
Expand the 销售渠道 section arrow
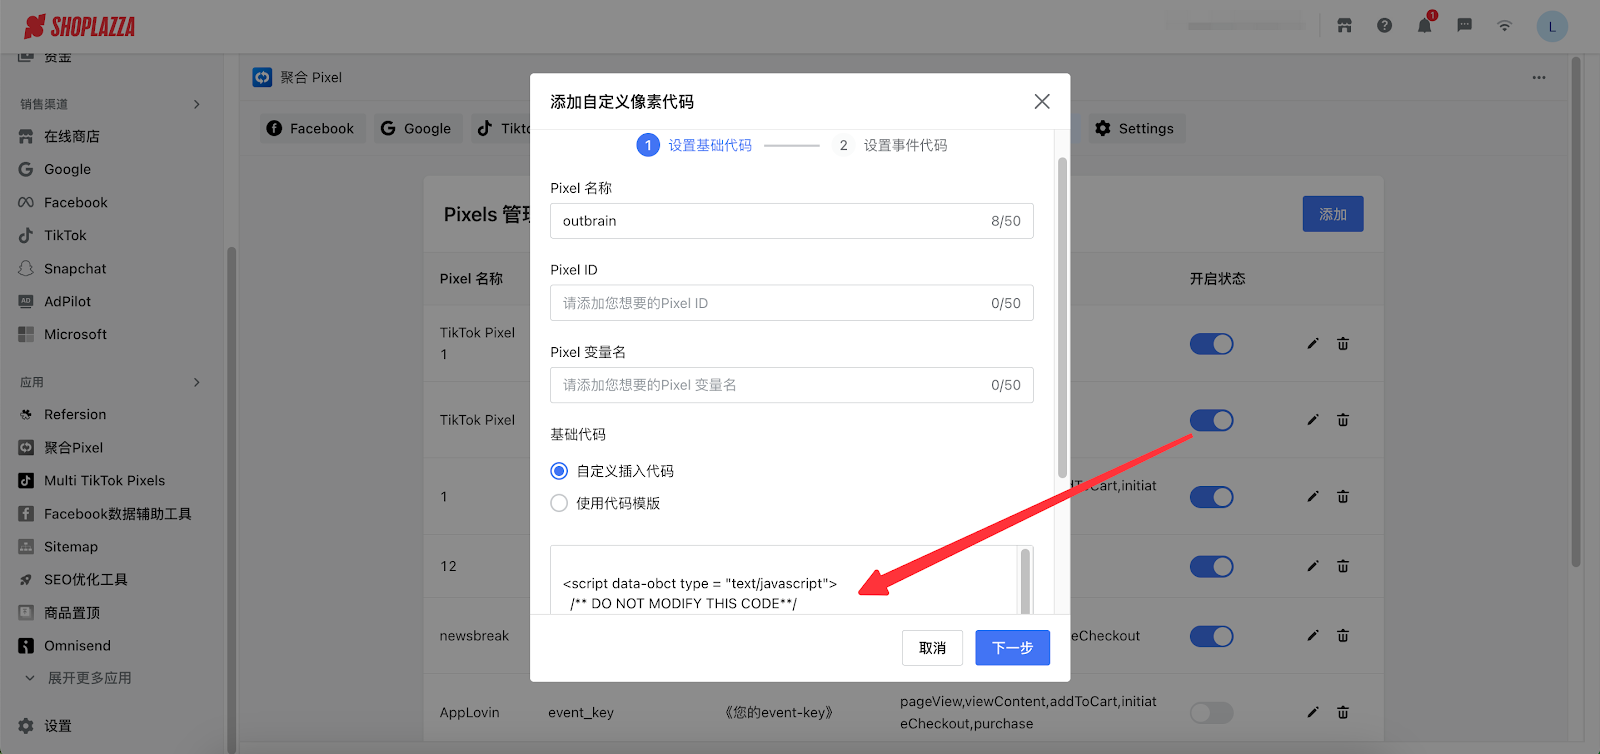pyautogui.click(x=196, y=104)
